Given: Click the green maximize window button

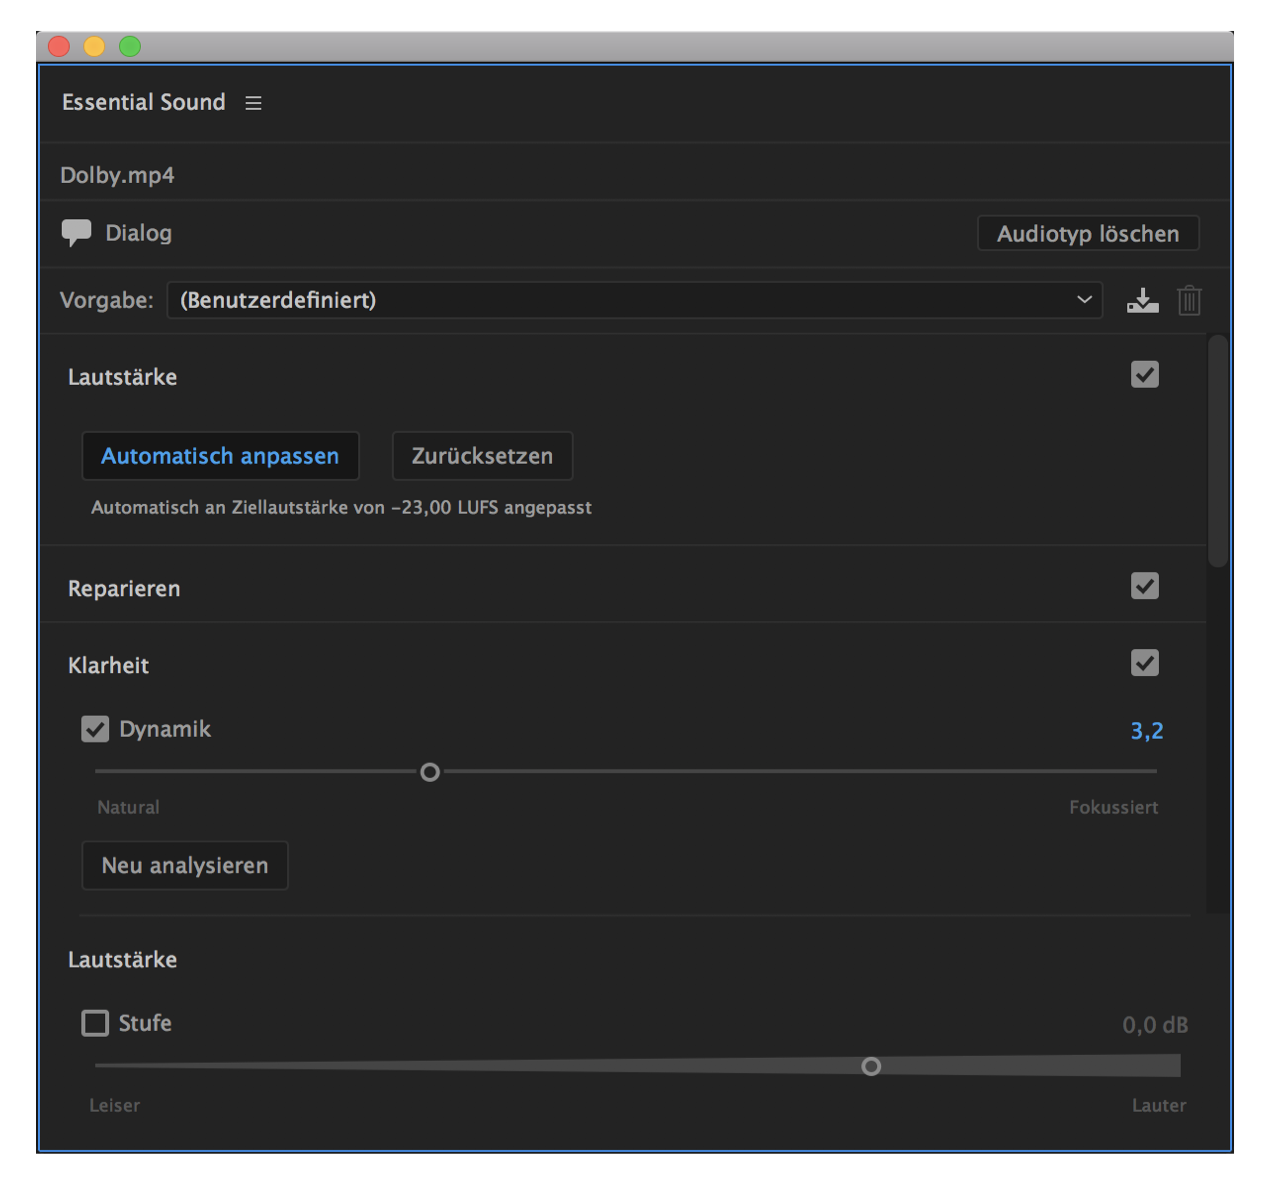Looking at the screenshot, I should 130,46.
